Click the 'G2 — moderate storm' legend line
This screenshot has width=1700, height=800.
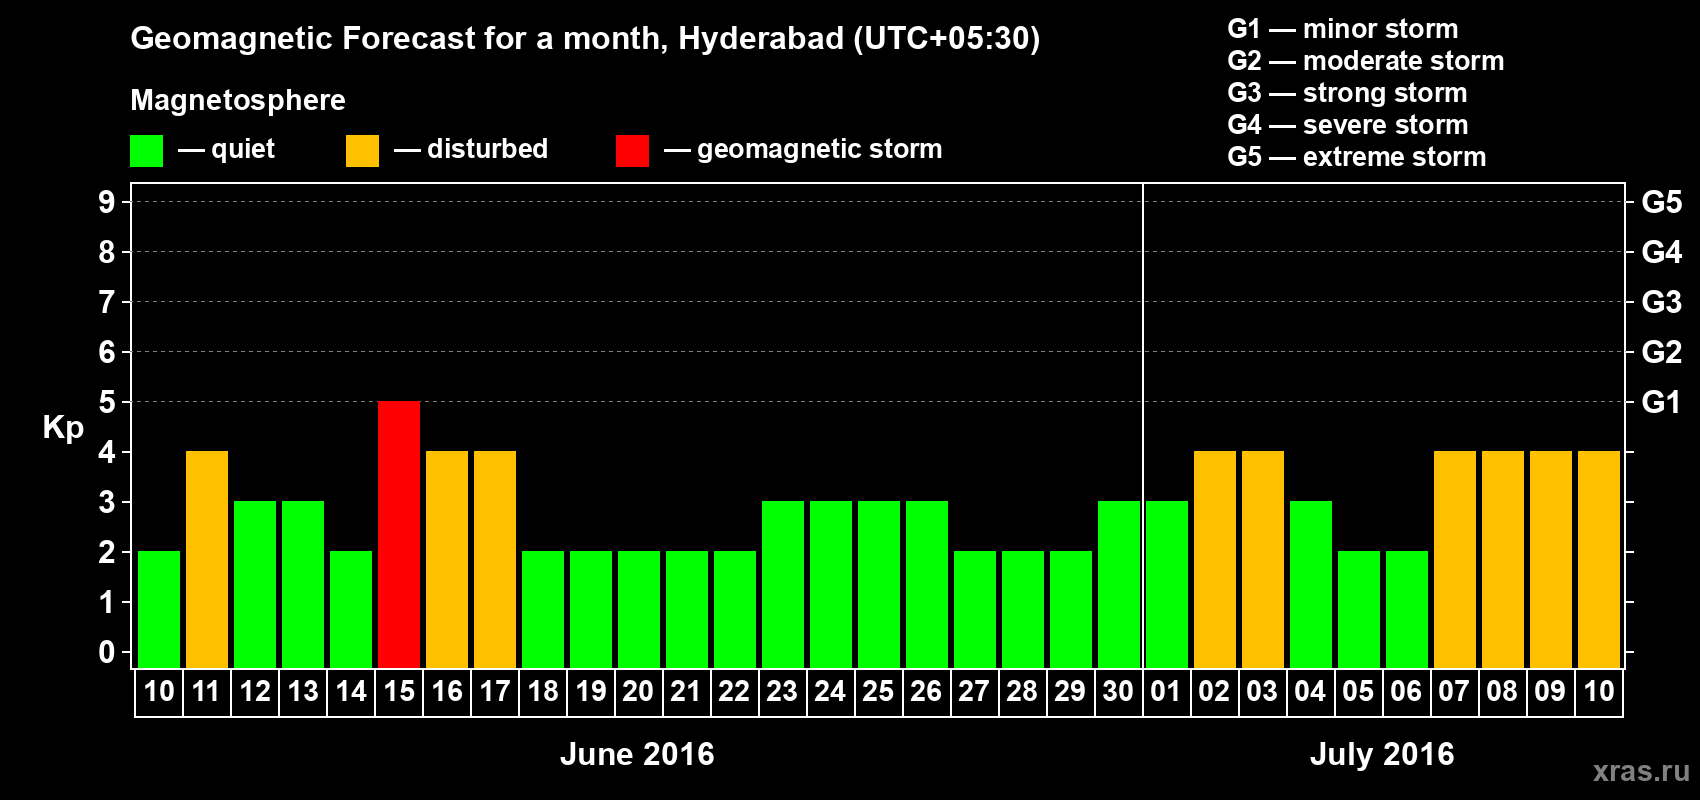tap(1366, 61)
